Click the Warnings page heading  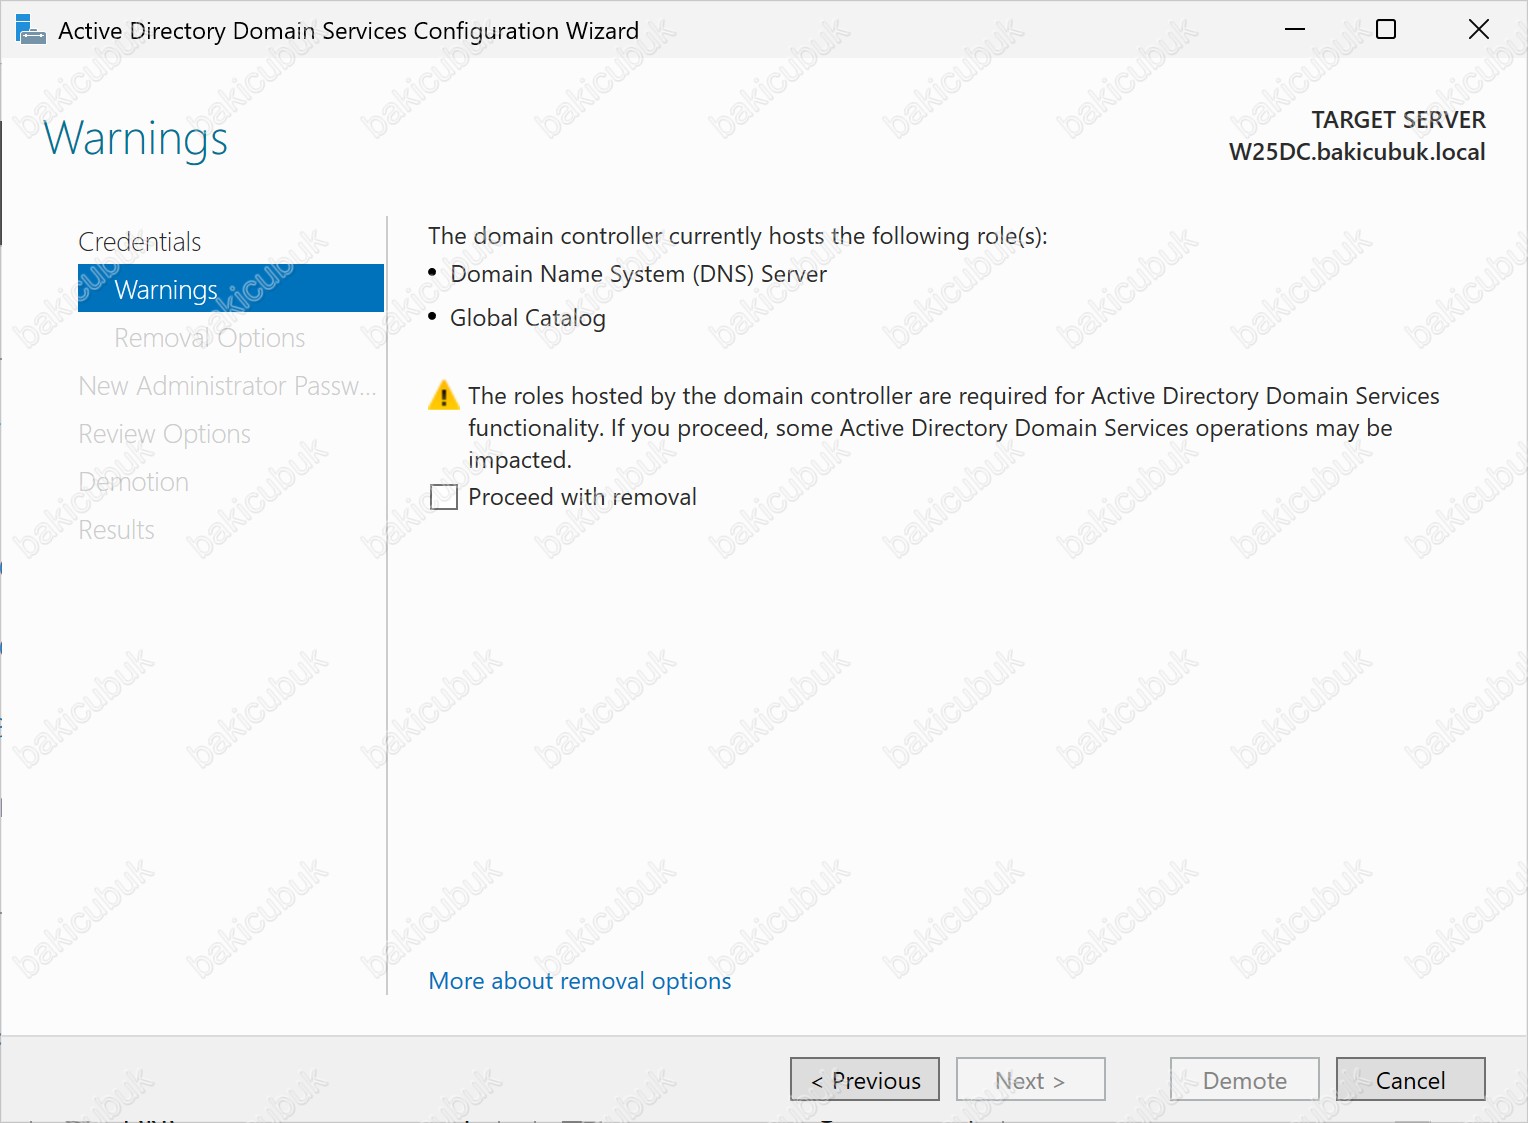[x=136, y=139]
